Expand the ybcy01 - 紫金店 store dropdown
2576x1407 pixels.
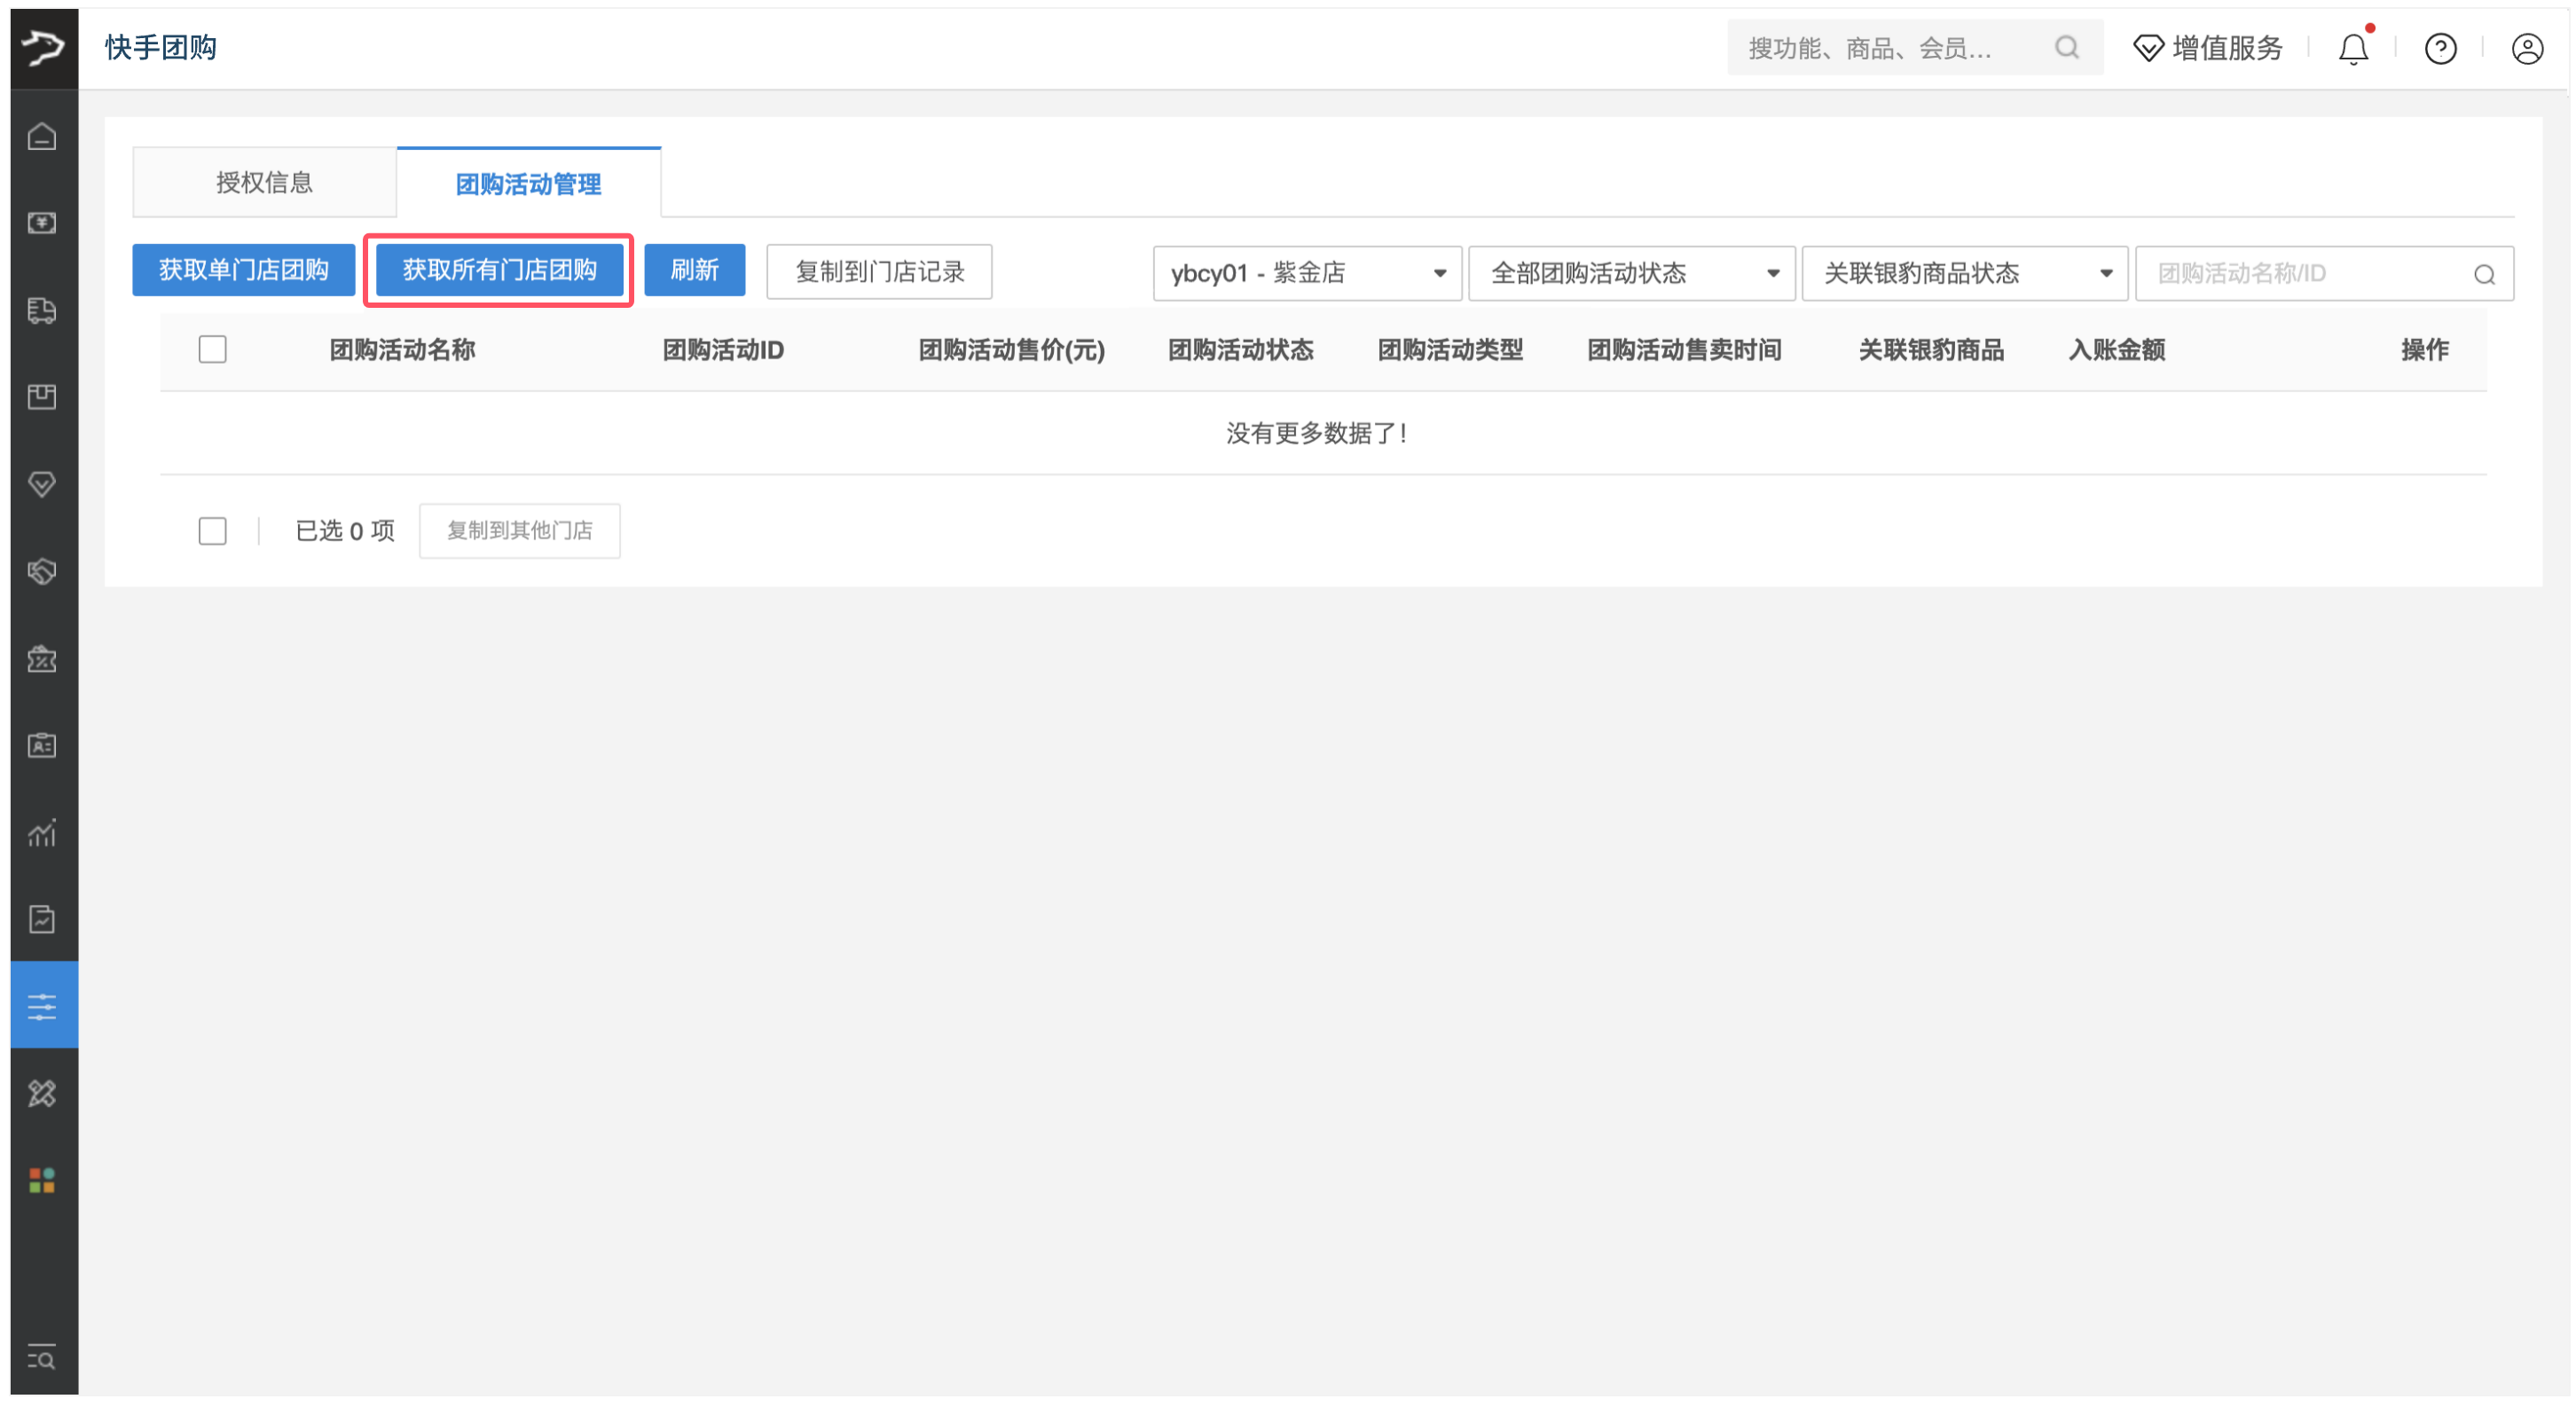point(1306,273)
